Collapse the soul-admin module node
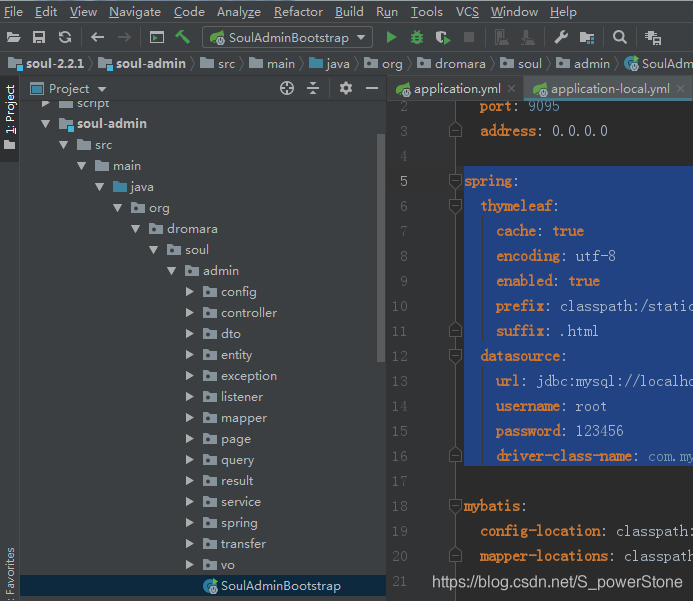This screenshot has height=601, width=693. pos(45,124)
